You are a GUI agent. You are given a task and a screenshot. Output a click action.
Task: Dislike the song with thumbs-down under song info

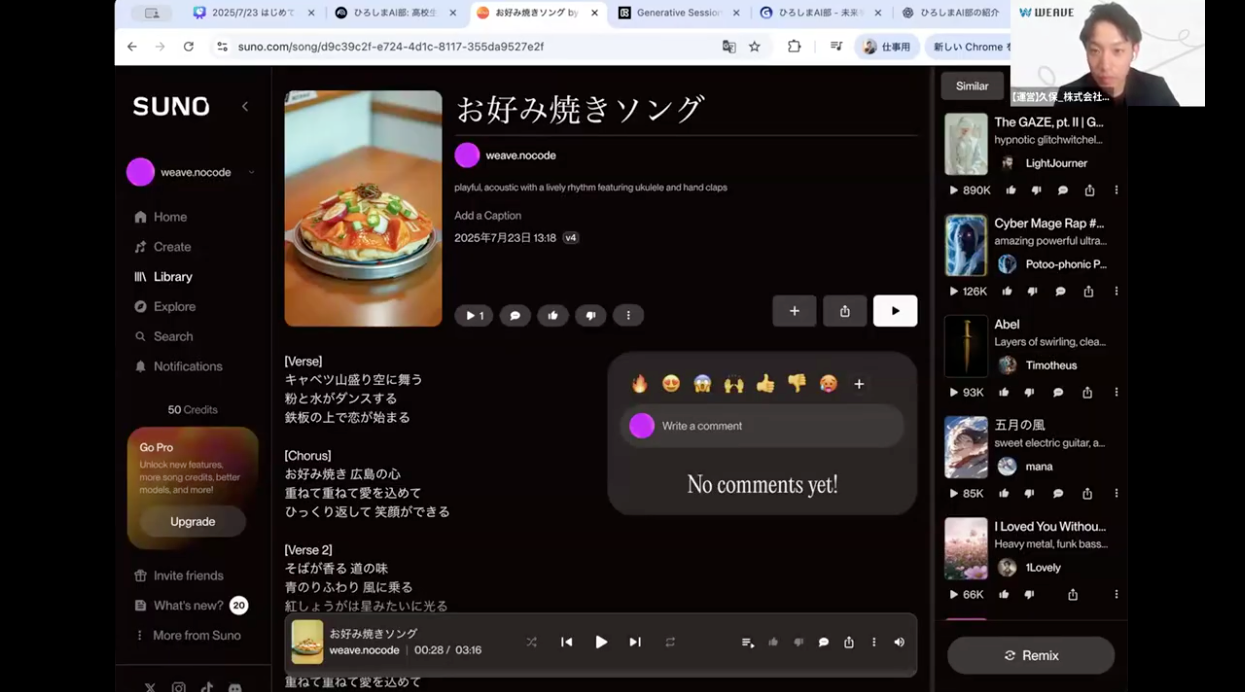(x=591, y=315)
